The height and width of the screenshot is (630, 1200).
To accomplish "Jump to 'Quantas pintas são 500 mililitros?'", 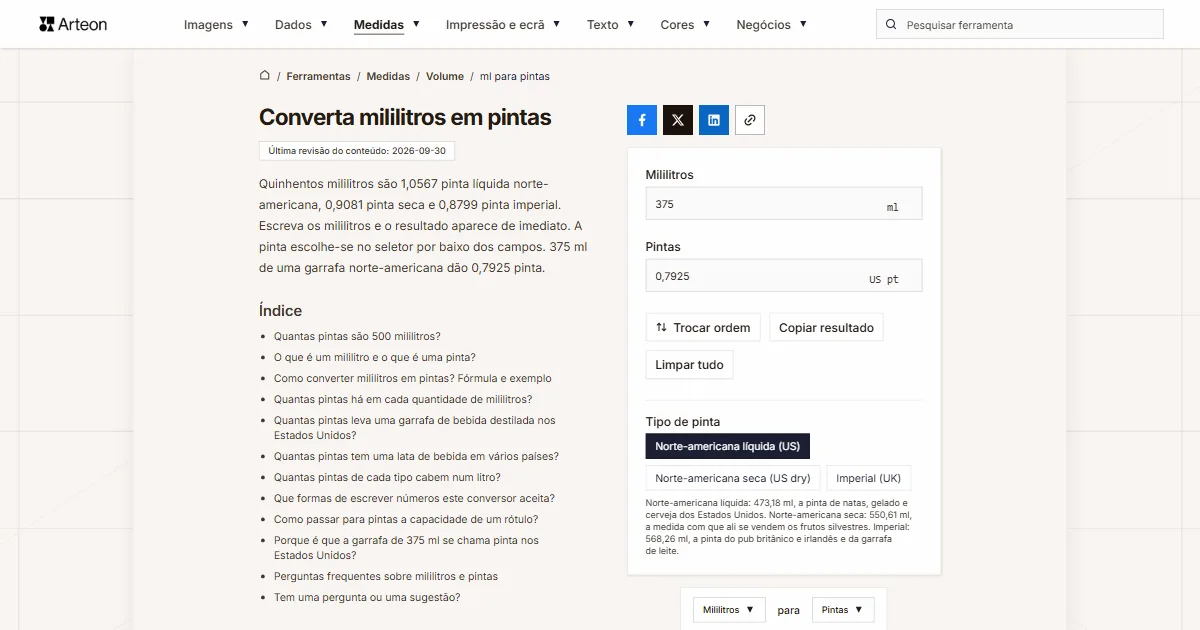I will [357, 336].
